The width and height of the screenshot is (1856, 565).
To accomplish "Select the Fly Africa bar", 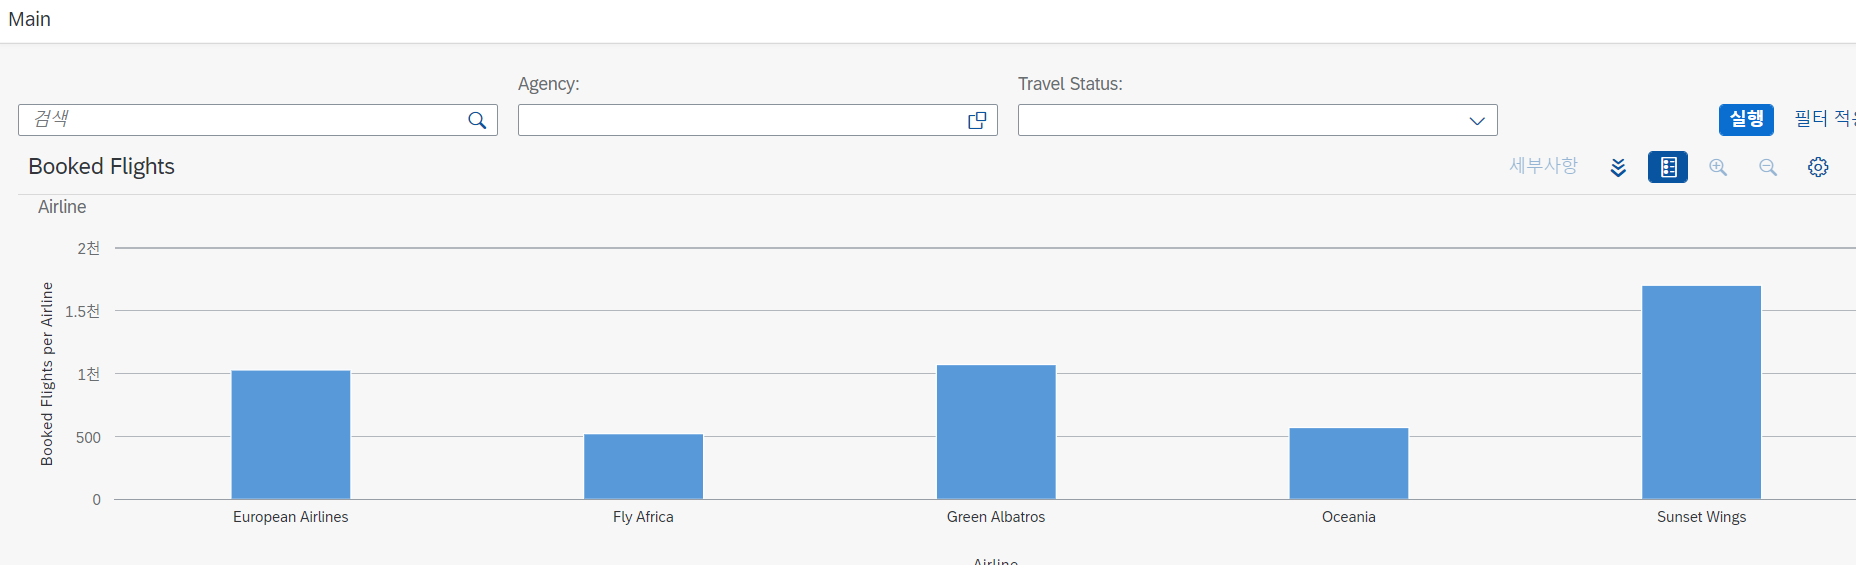I will (x=643, y=467).
